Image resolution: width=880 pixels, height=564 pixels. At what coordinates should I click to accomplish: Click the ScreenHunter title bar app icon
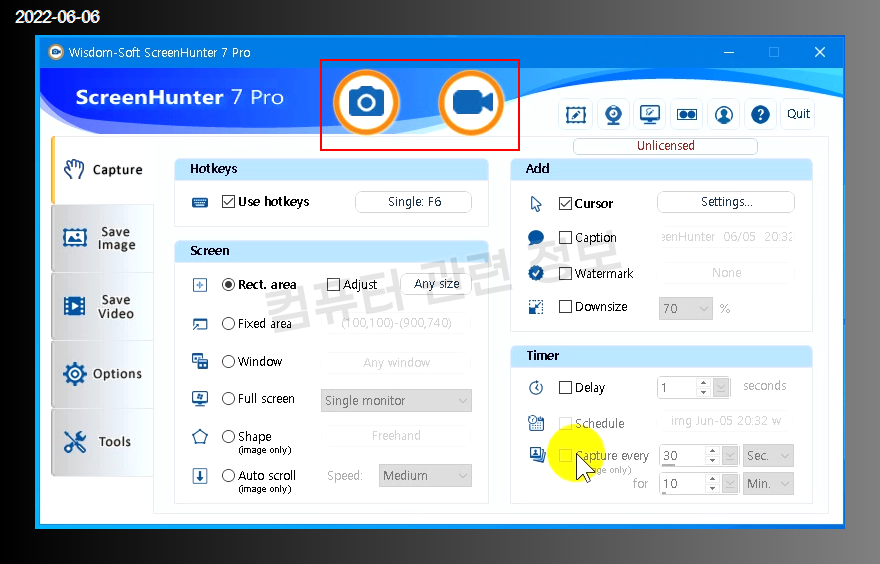(56, 52)
